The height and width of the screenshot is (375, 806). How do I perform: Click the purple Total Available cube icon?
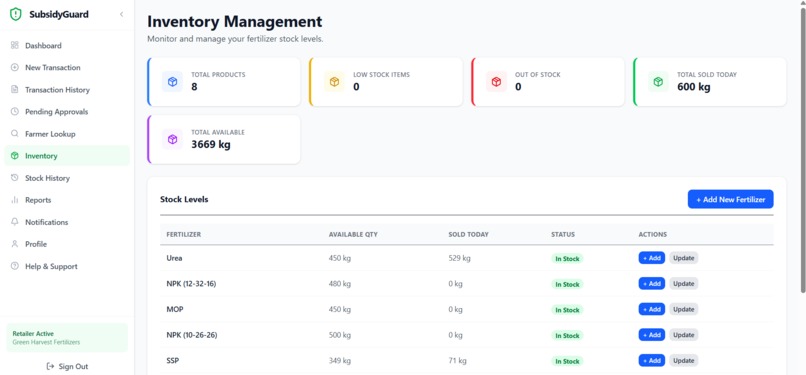coord(172,139)
